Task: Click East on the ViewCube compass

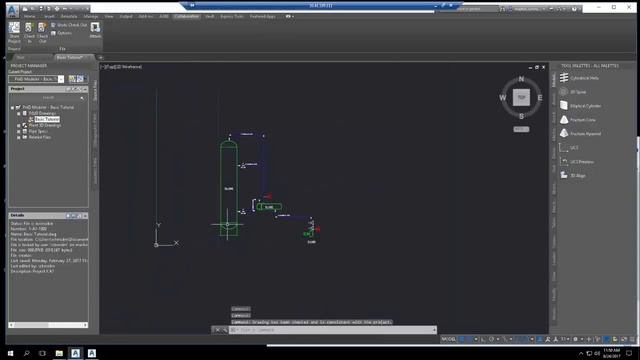Action: tap(540, 98)
